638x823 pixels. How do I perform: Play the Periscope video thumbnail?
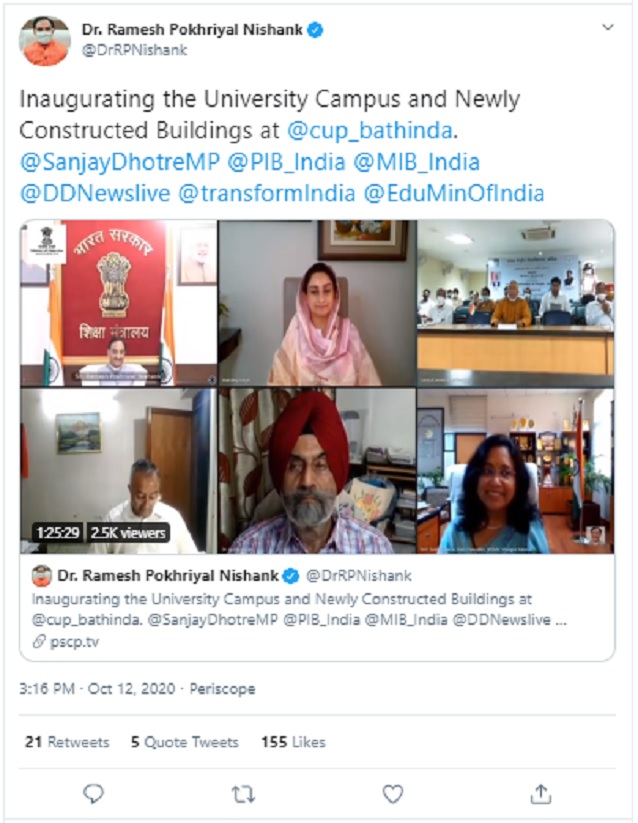tap(317, 387)
